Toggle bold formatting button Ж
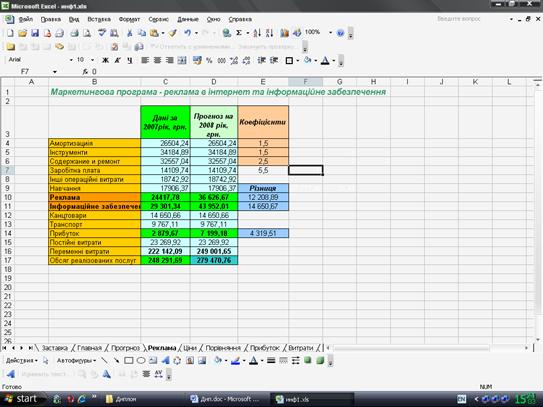Image resolution: width=543 pixels, height=407 pixels. (105, 61)
